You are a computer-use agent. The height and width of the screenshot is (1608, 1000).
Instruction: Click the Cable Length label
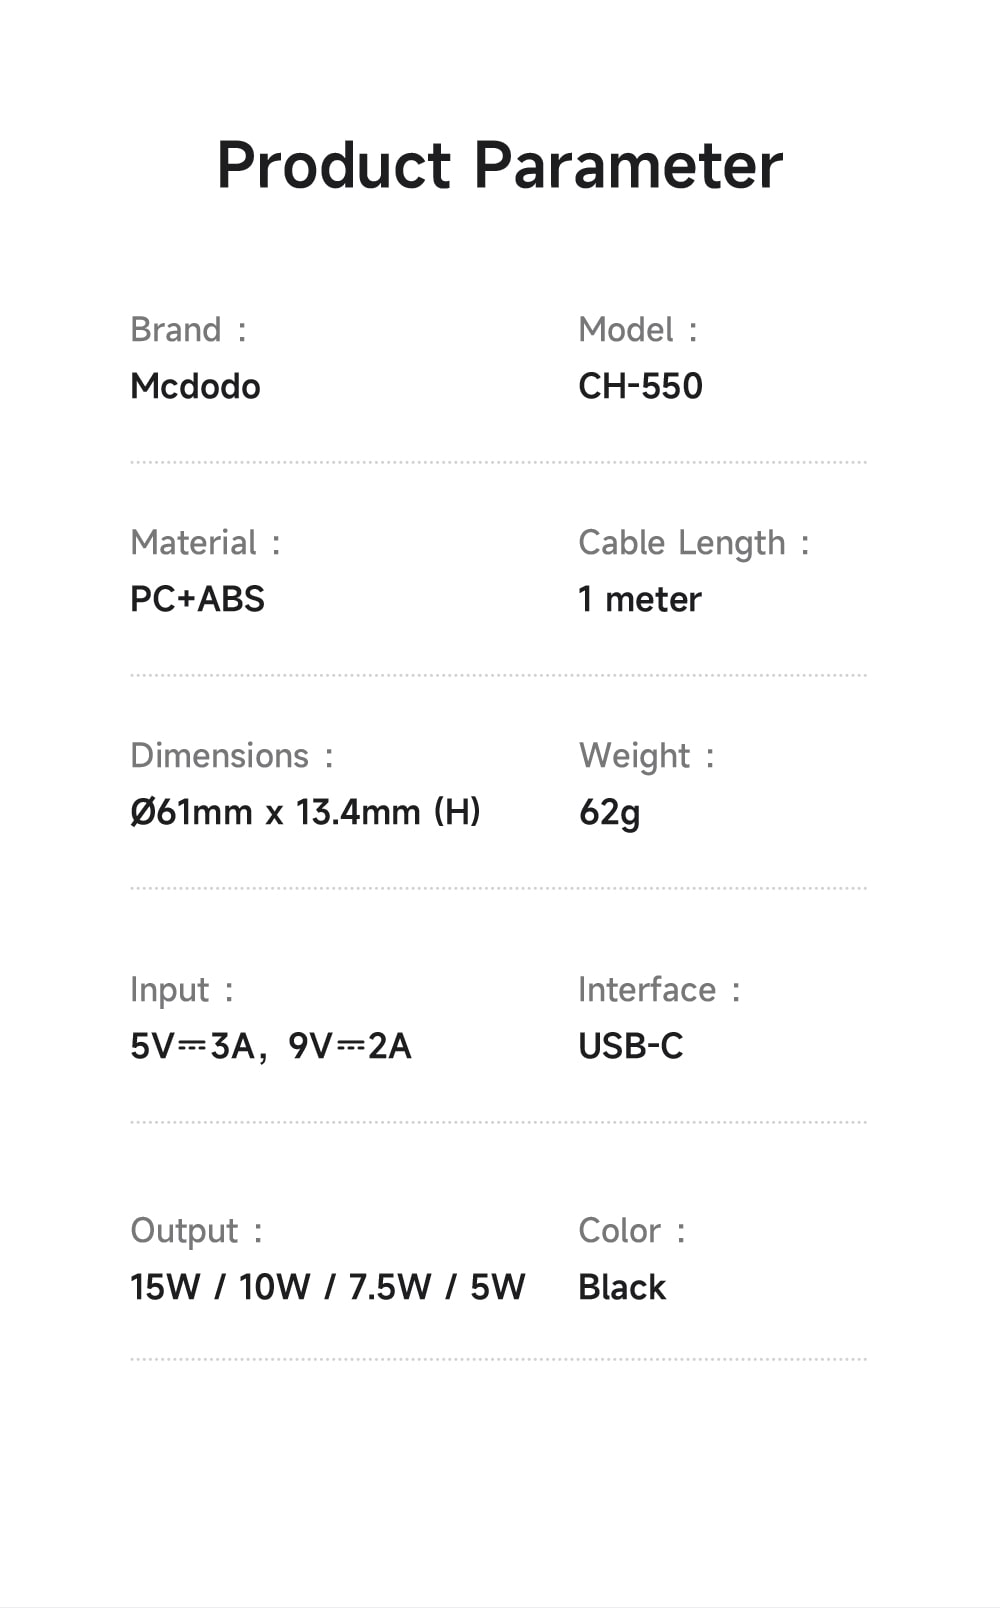click(682, 543)
